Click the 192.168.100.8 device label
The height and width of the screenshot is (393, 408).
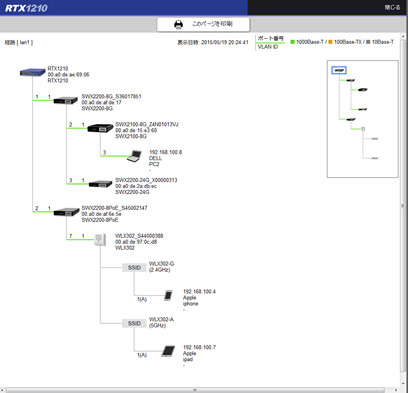pyautogui.click(x=166, y=152)
